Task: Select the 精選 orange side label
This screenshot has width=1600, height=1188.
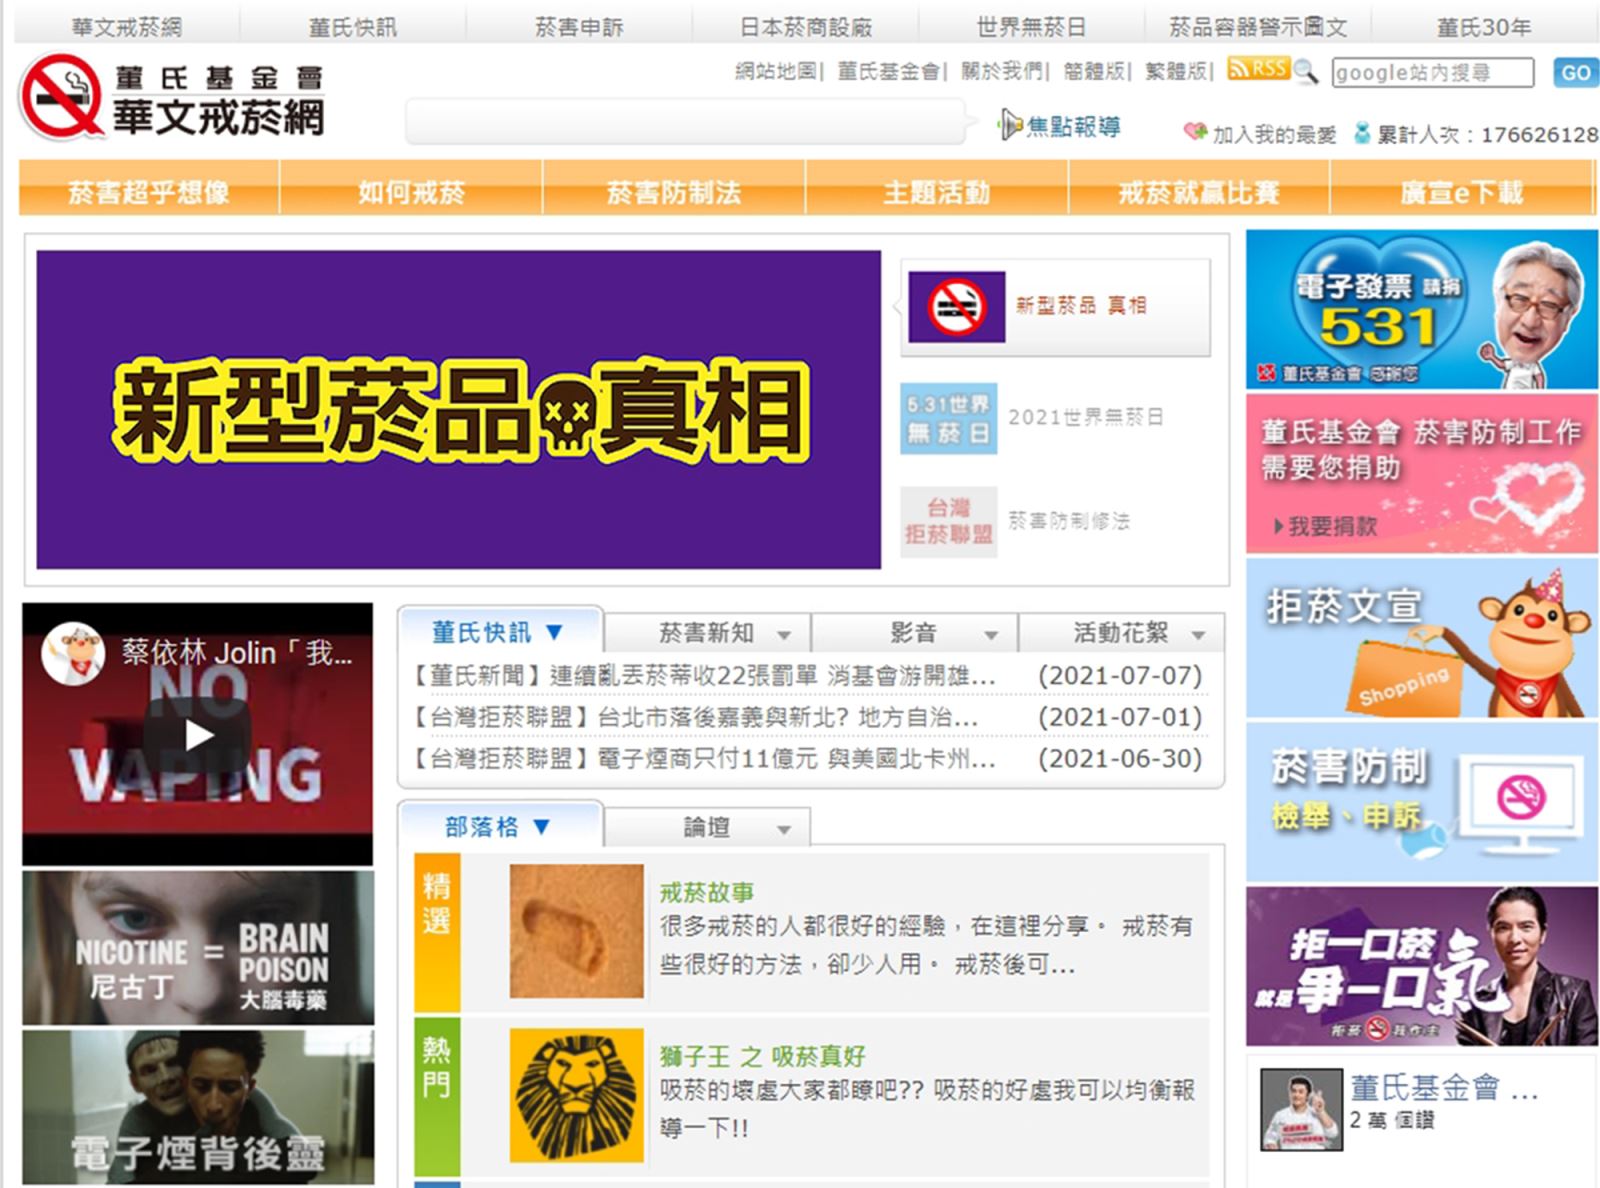Action: point(437,932)
